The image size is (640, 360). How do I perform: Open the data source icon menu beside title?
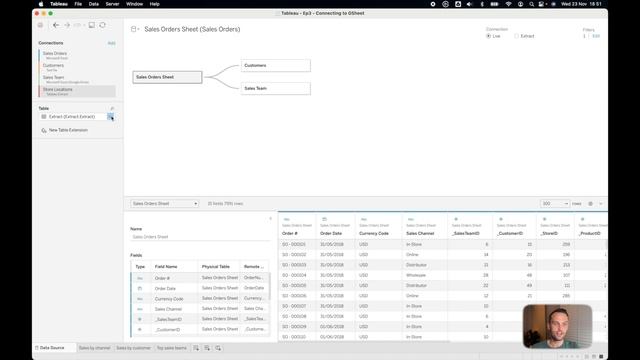coord(134,29)
